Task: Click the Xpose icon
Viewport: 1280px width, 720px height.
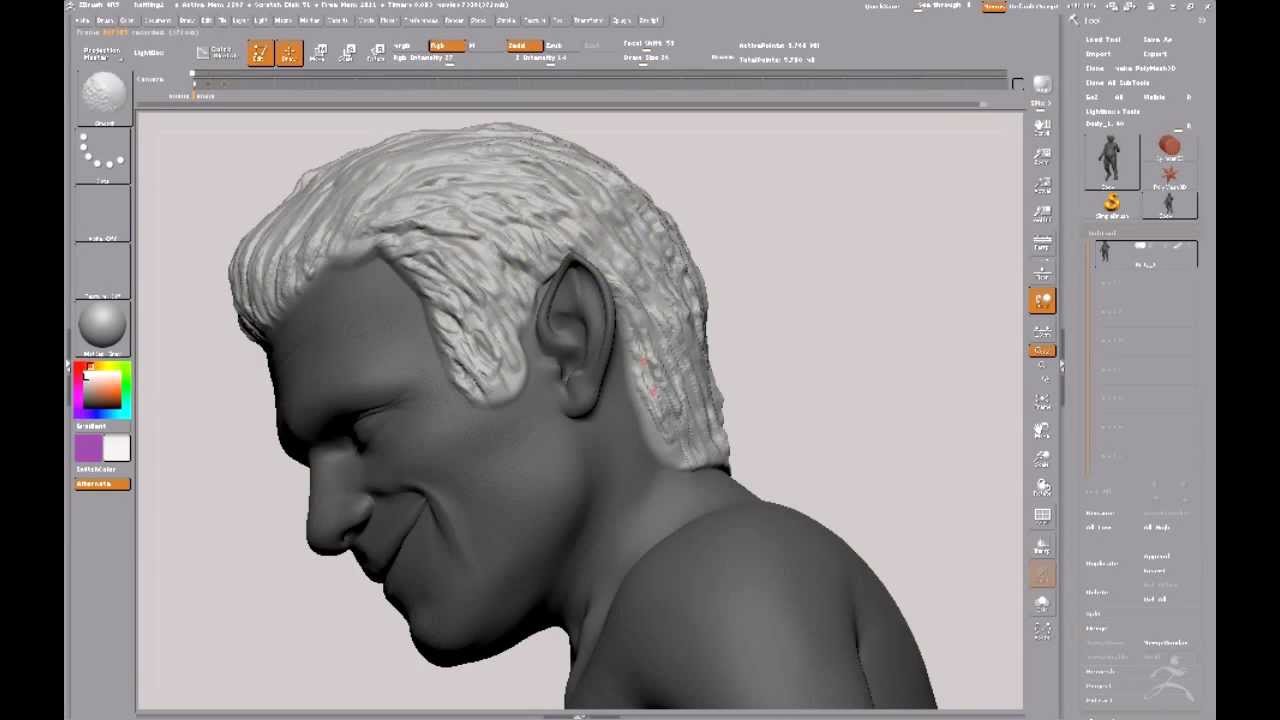Action: coord(1042,632)
